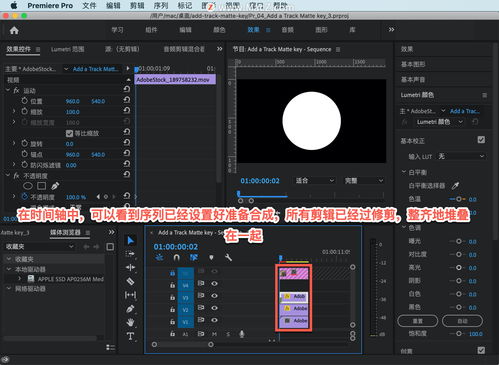Lock track V3
The height and width of the screenshot is (365, 499).
point(172,297)
